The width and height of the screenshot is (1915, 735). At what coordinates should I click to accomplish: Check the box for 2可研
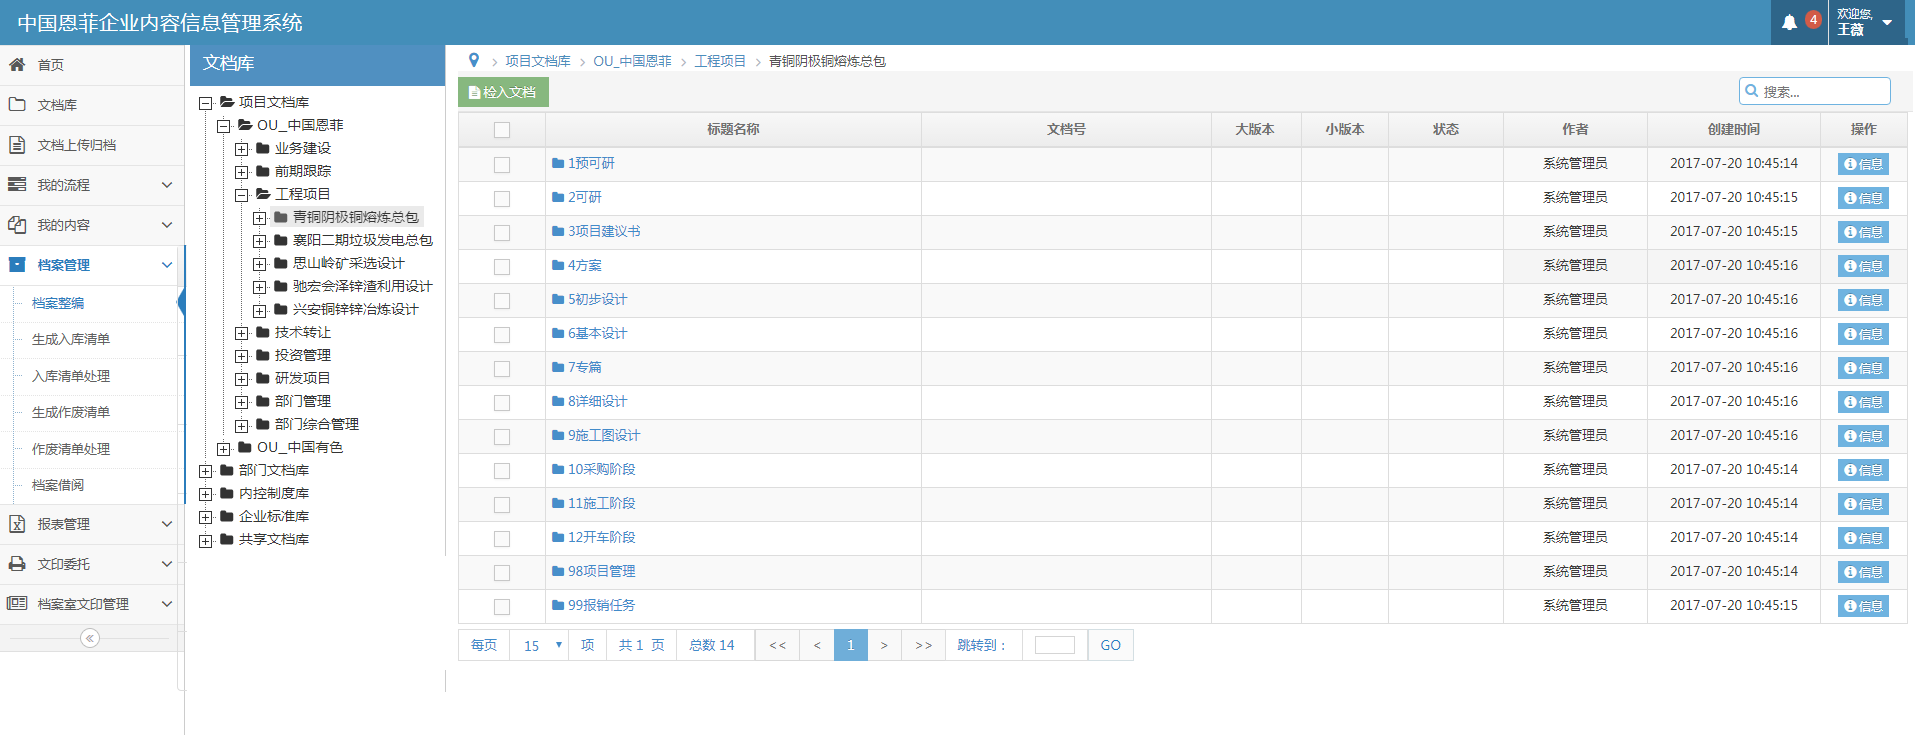point(502,199)
